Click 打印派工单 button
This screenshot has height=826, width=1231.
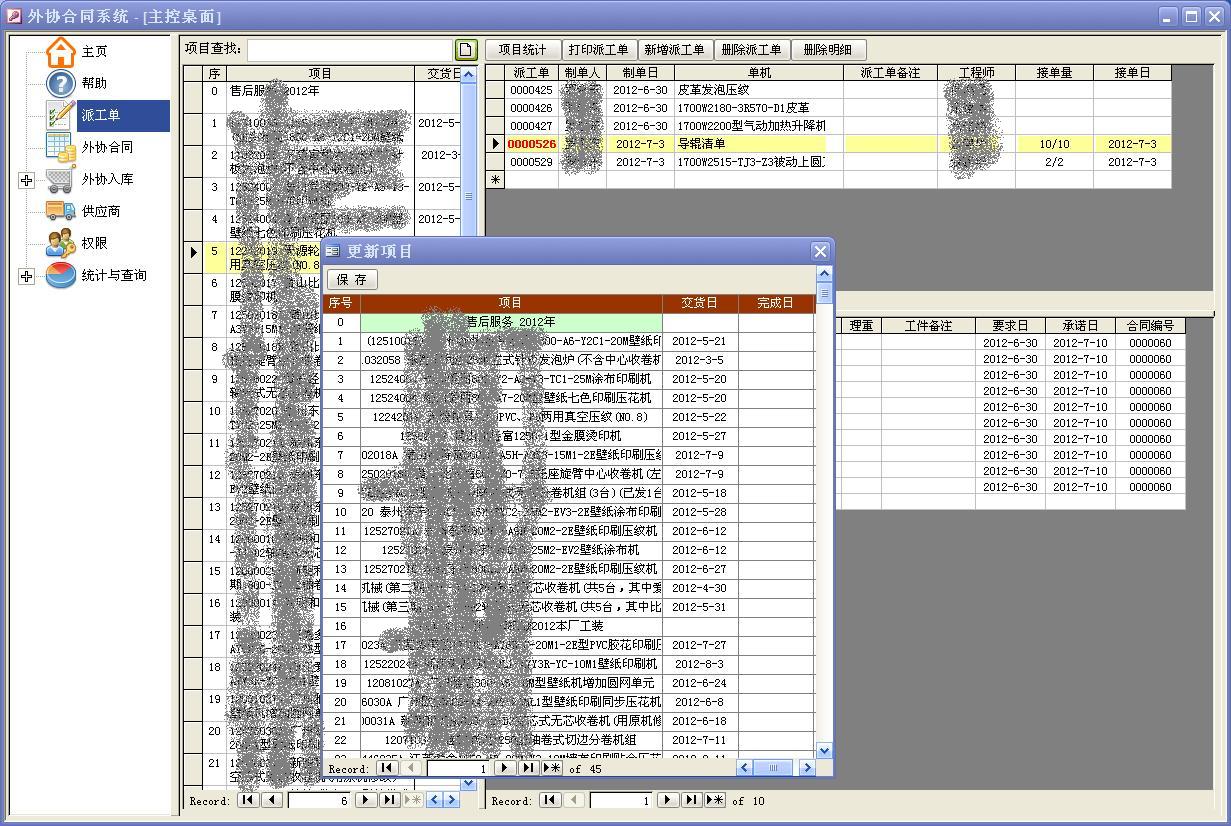point(599,50)
